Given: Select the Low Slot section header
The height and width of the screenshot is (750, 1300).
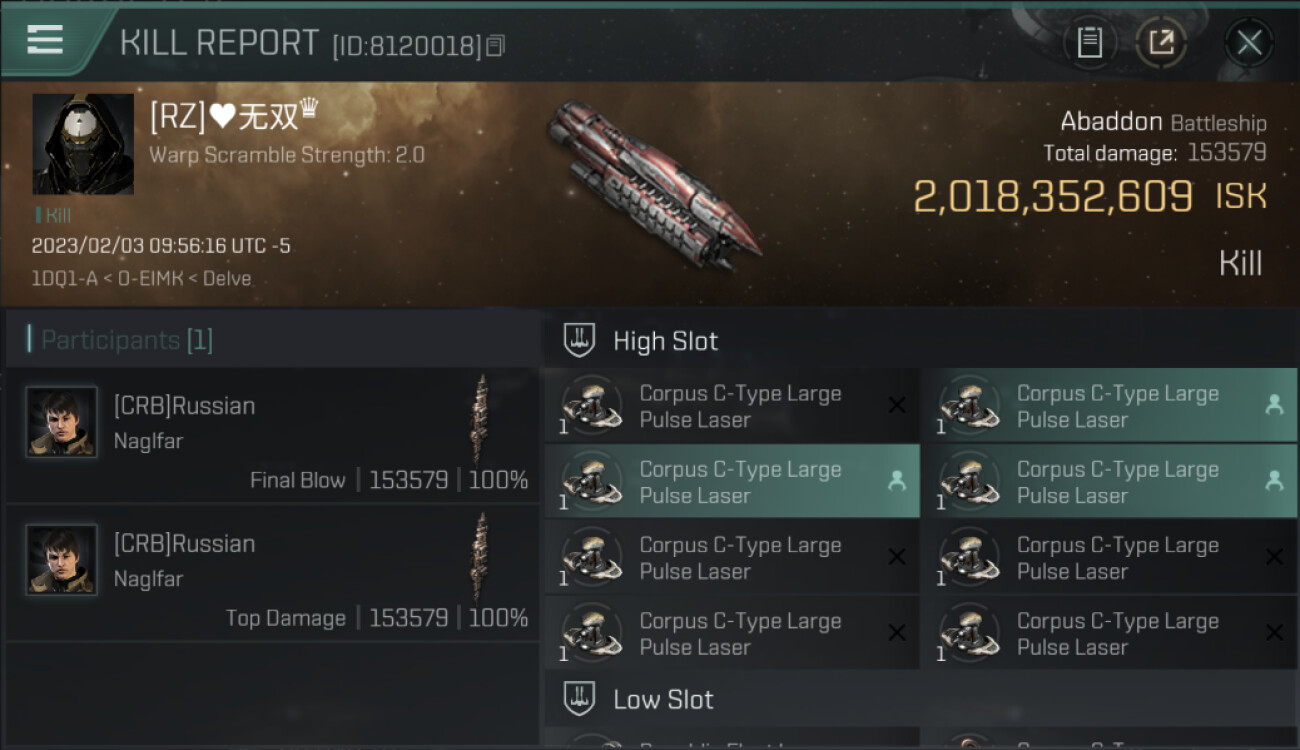Looking at the screenshot, I should [x=663, y=699].
